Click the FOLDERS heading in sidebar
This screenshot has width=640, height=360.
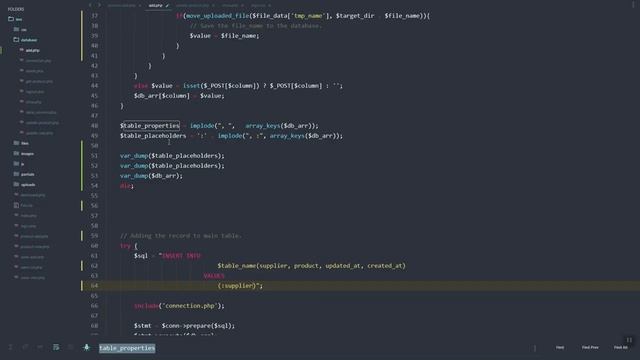[16, 9]
